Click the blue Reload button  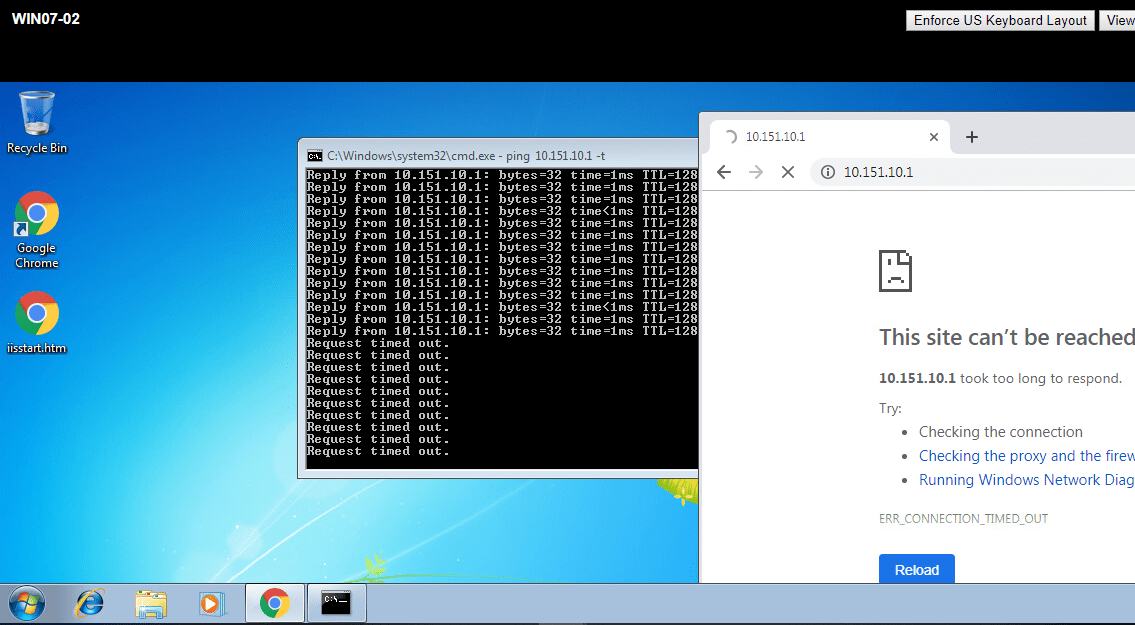916,570
